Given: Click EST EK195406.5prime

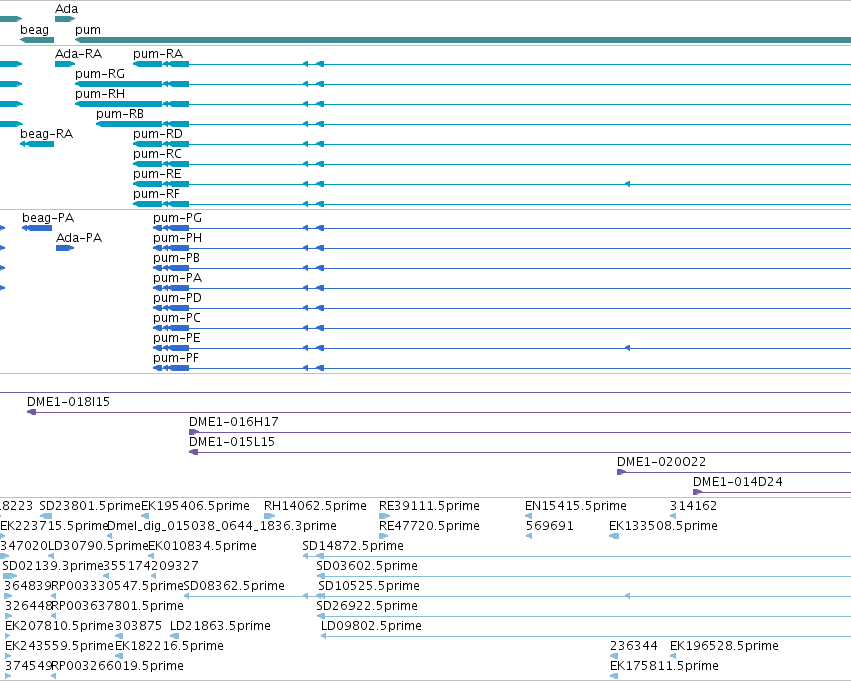Looking at the screenshot, I should click(195, 506).
